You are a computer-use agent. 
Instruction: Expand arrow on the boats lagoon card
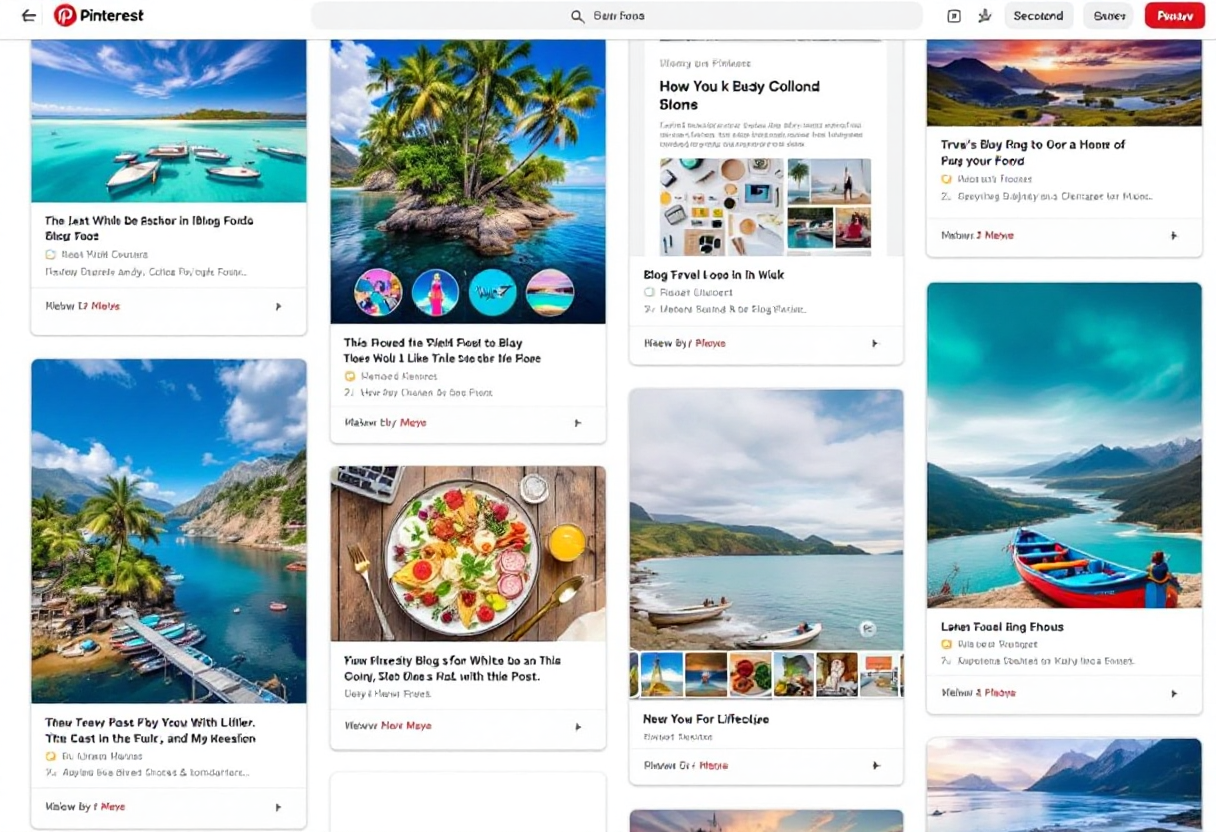coord(278,306)
